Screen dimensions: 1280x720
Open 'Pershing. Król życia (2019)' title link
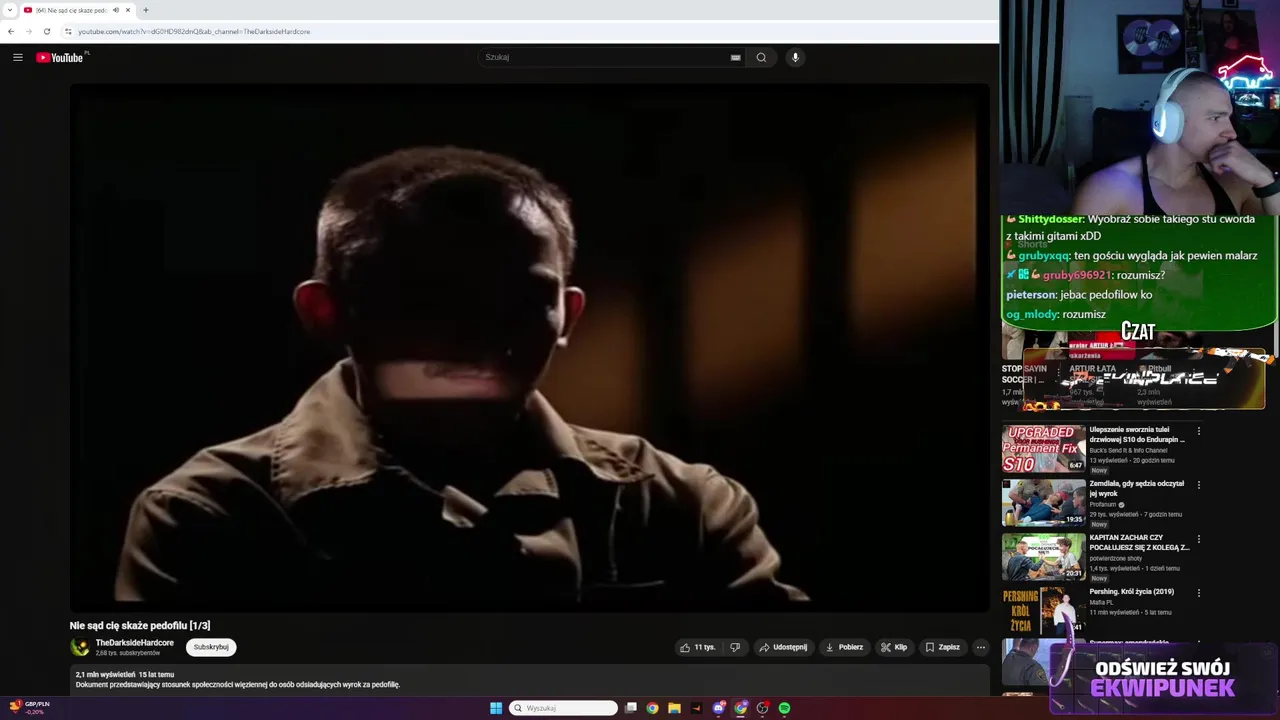click(1131, 592)
